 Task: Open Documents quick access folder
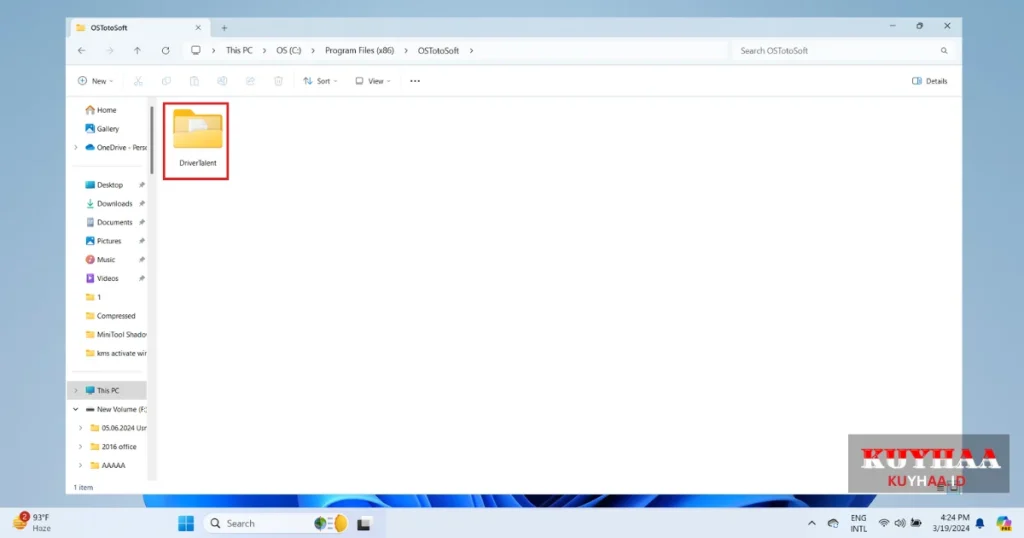pyautogui.click(x=109, y=223)
